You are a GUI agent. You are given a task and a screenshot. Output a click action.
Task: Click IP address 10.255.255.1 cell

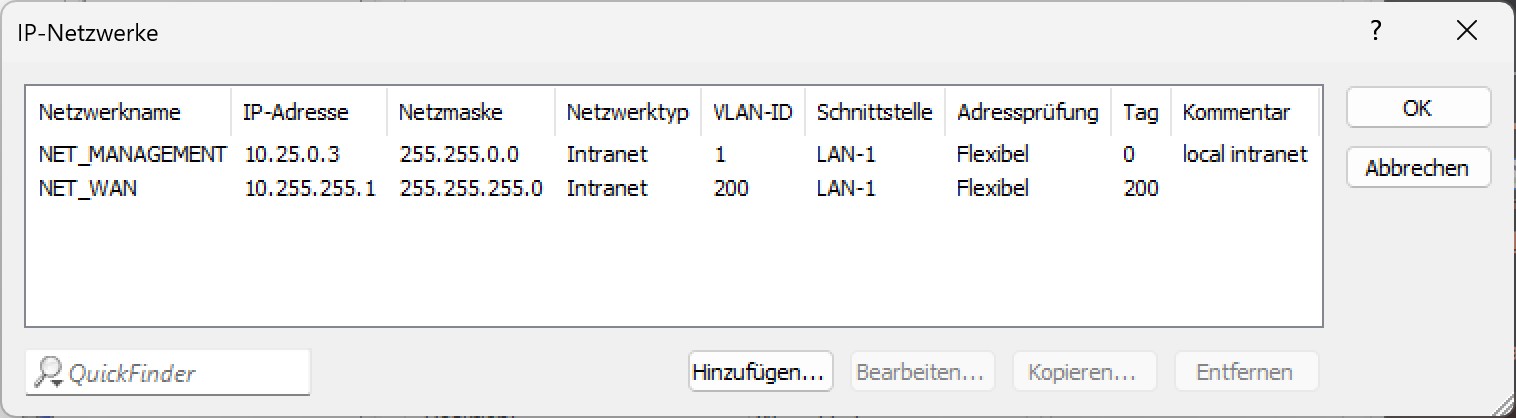point(310,188)
